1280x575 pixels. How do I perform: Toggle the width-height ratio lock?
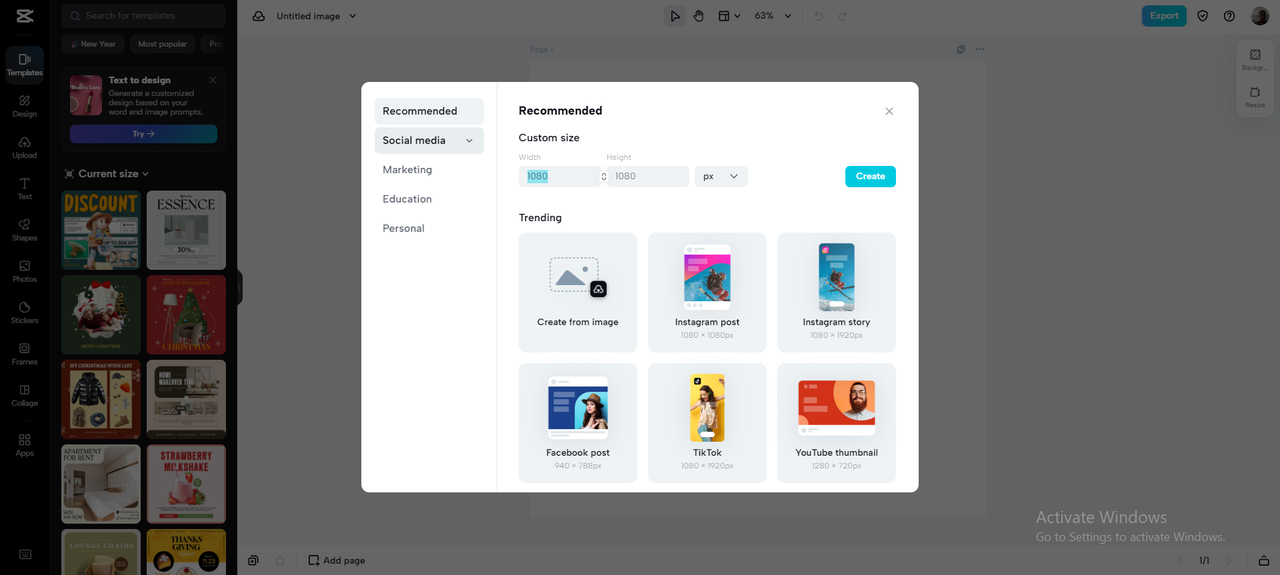click(604, 176)
